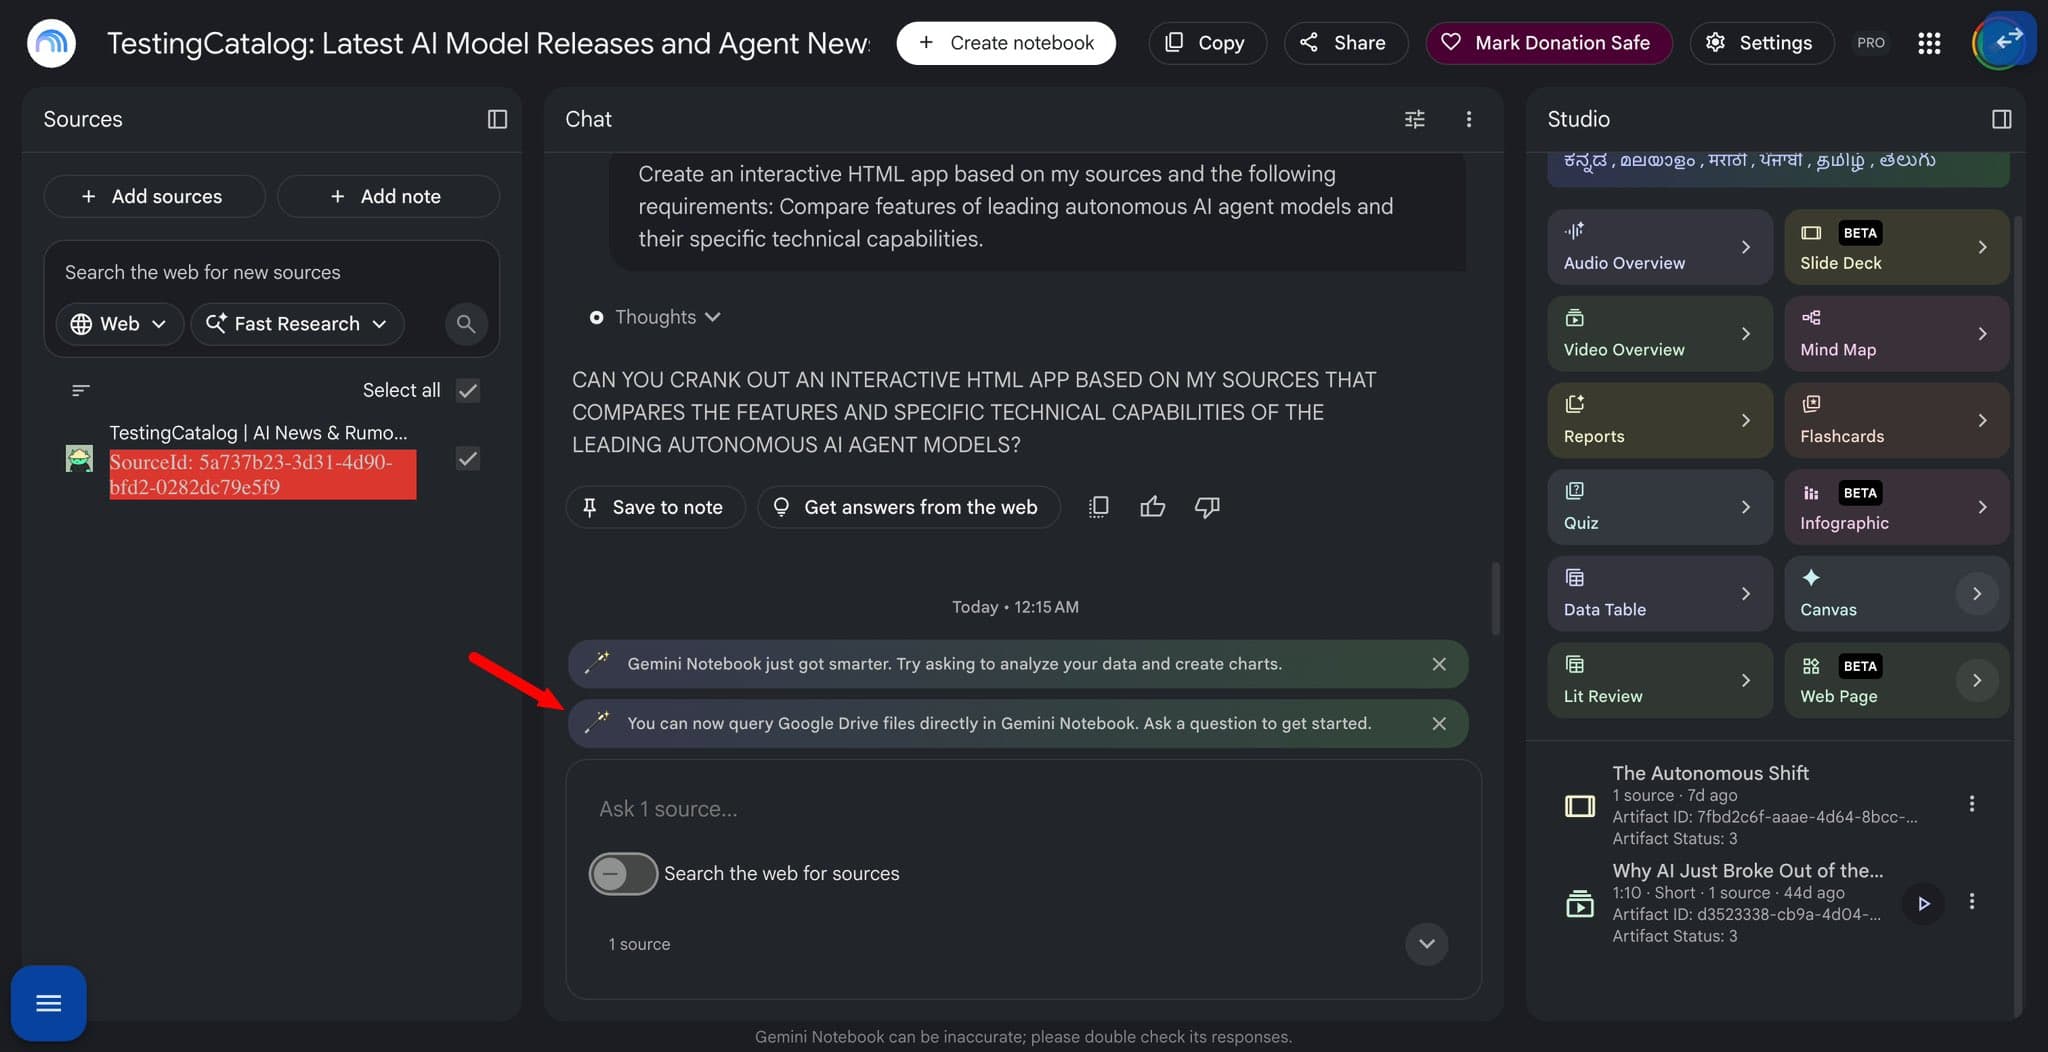
Task: Open Google apps grid icon
Action: click(x=1929, y=43)
